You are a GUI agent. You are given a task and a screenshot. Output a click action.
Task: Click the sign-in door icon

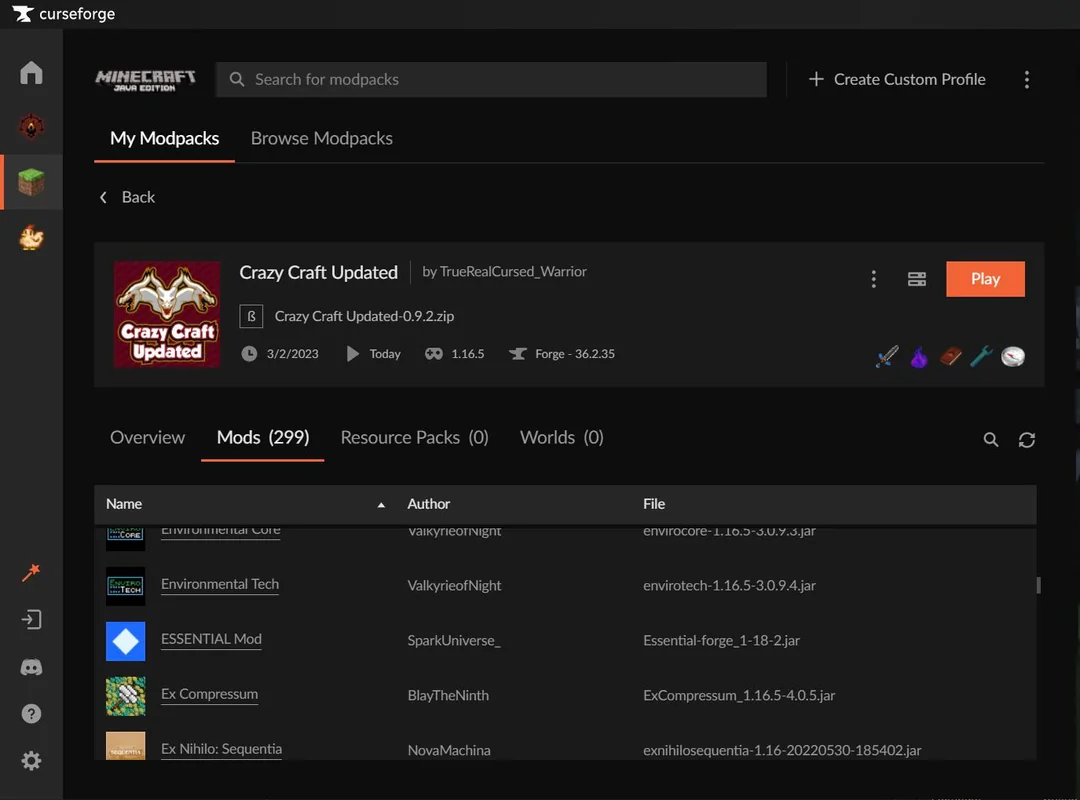31,620
